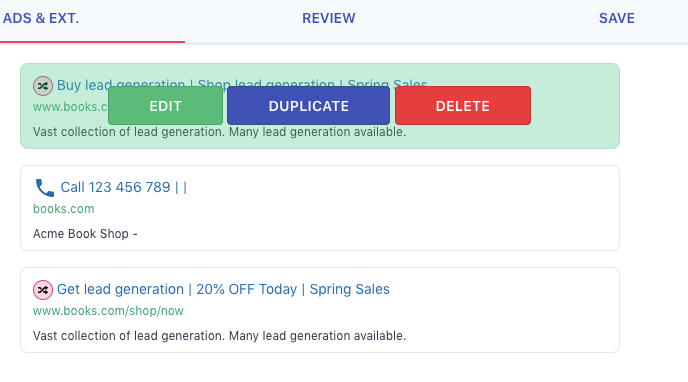Select the Acme Book Shop description text
The width and height of the screenshot is (688, 382).
click(x=85, y=234)
